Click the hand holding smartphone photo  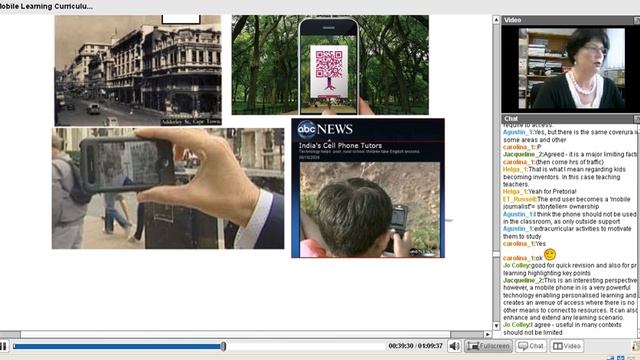(168, 189)
